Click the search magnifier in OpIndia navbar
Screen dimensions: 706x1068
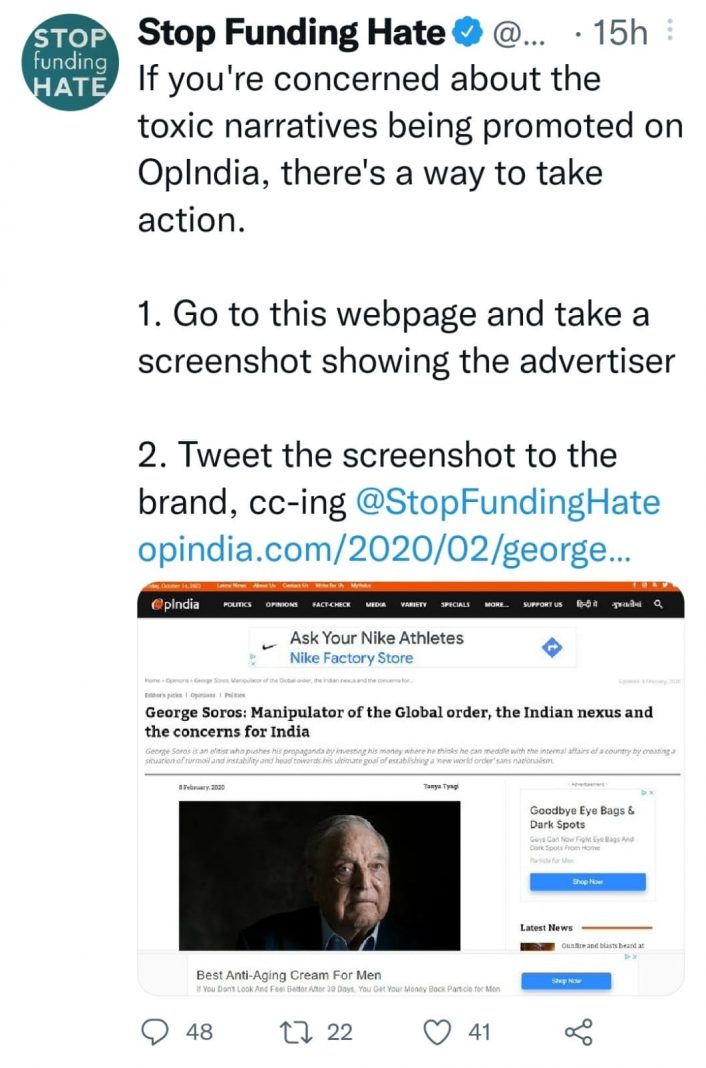point(658,604)
